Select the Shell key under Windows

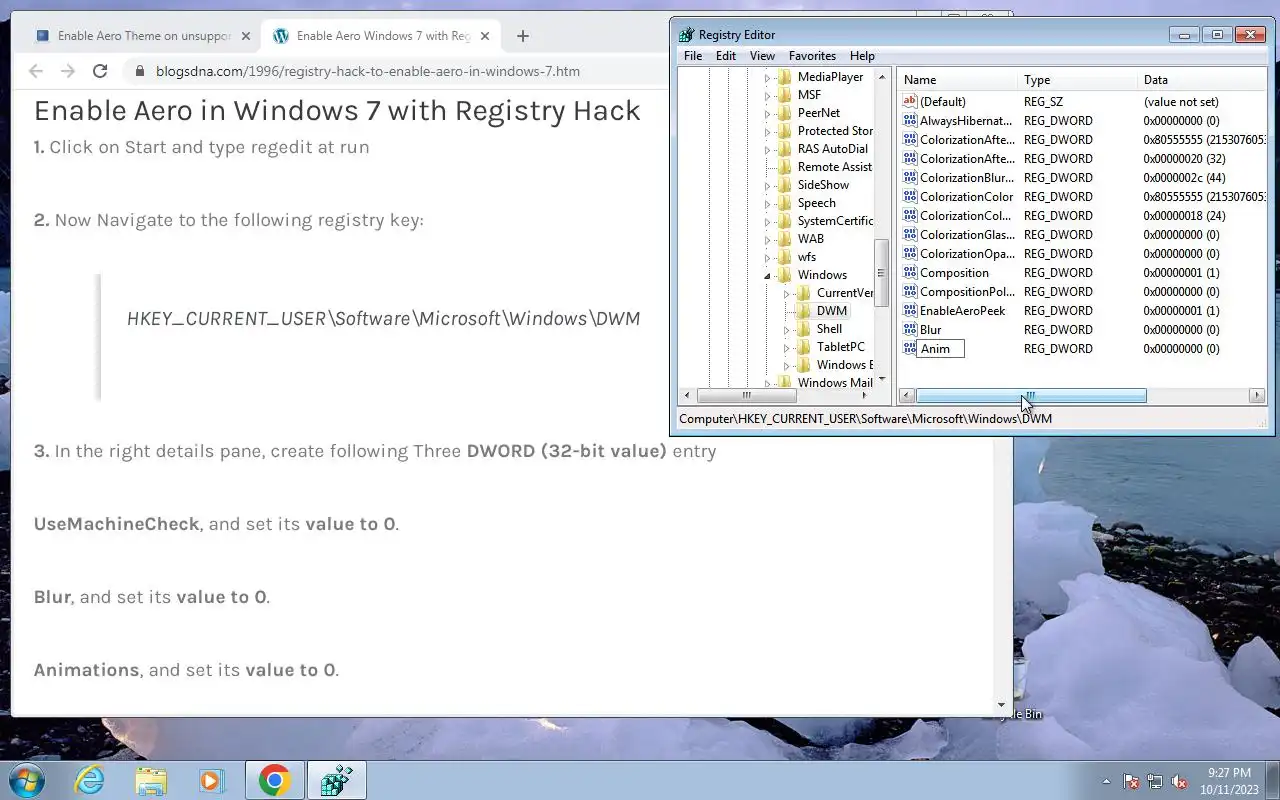(x=829, y=329)
